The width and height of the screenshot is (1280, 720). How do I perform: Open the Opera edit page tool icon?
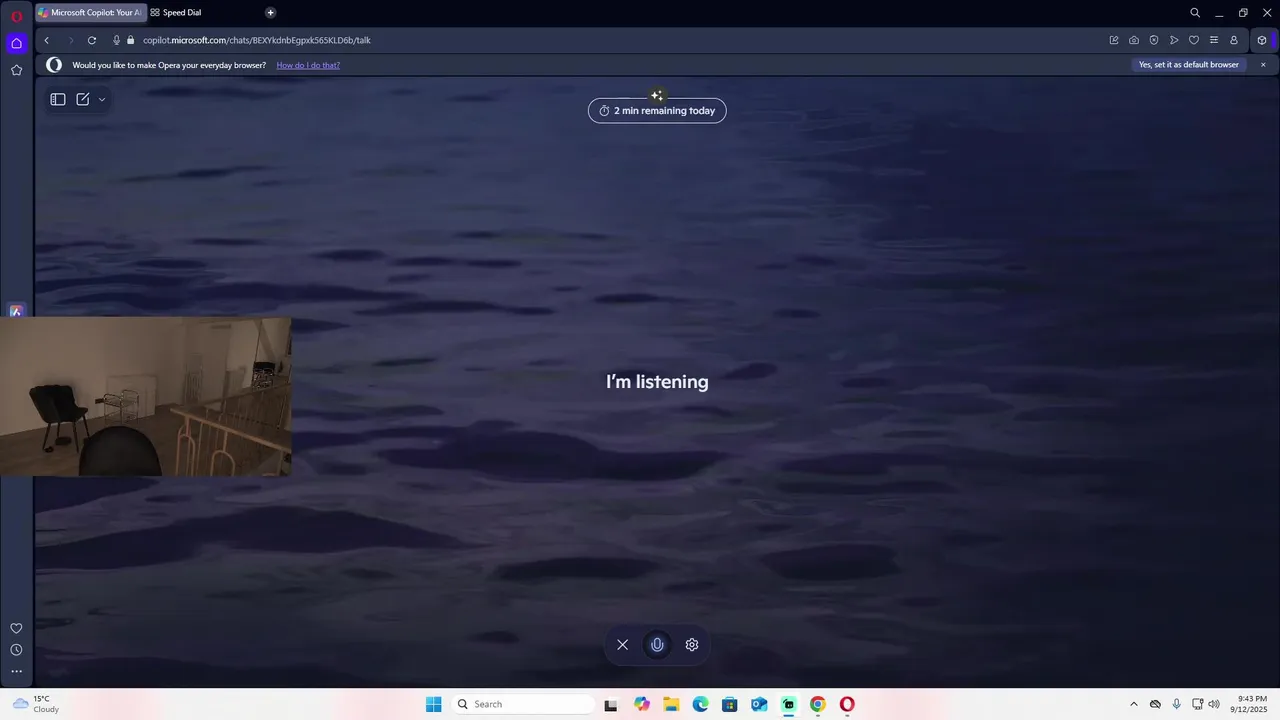[x=1114, y=40]
